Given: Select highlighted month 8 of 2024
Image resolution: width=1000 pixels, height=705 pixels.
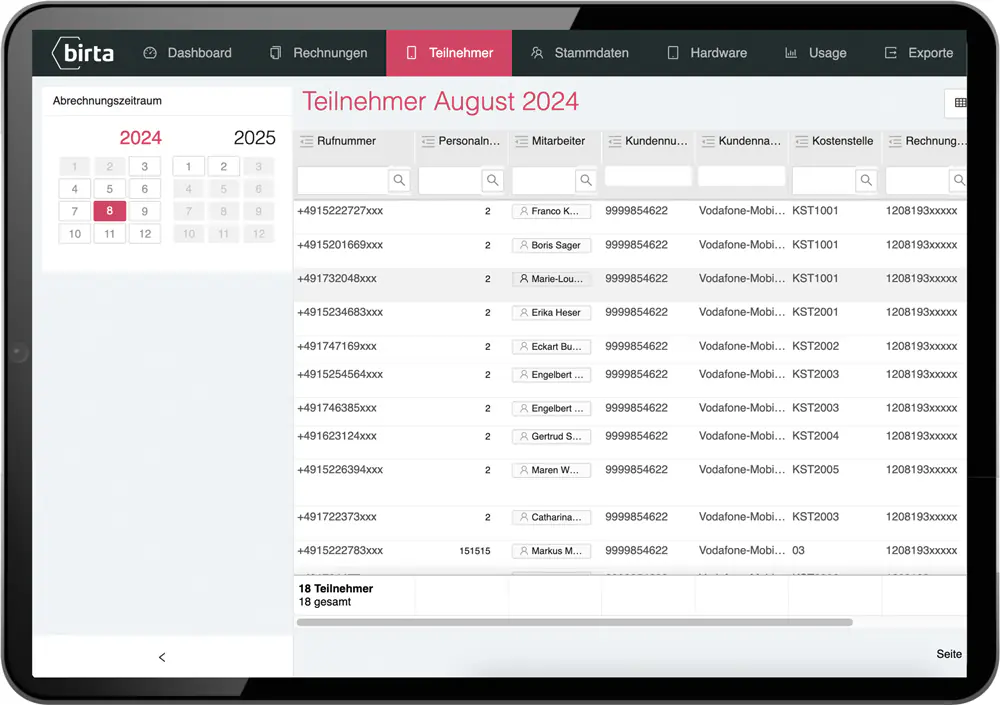Looking at the screenshot, I should [x=110, y=211].
